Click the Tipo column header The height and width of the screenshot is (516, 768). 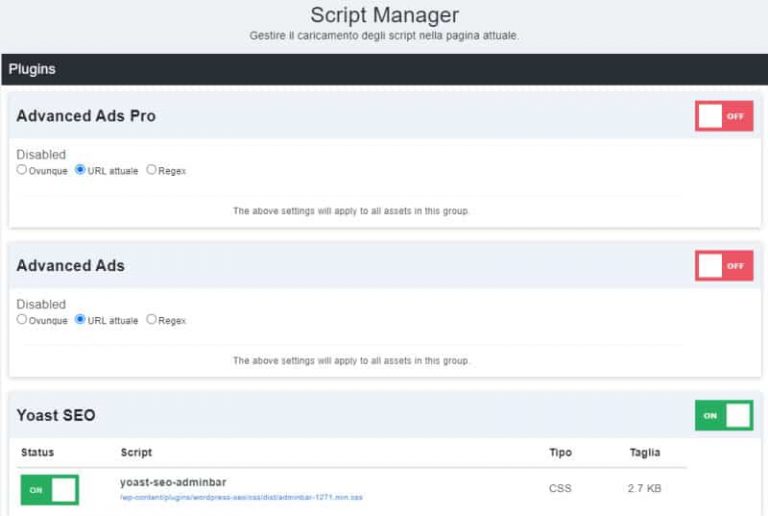click(560, 453)
